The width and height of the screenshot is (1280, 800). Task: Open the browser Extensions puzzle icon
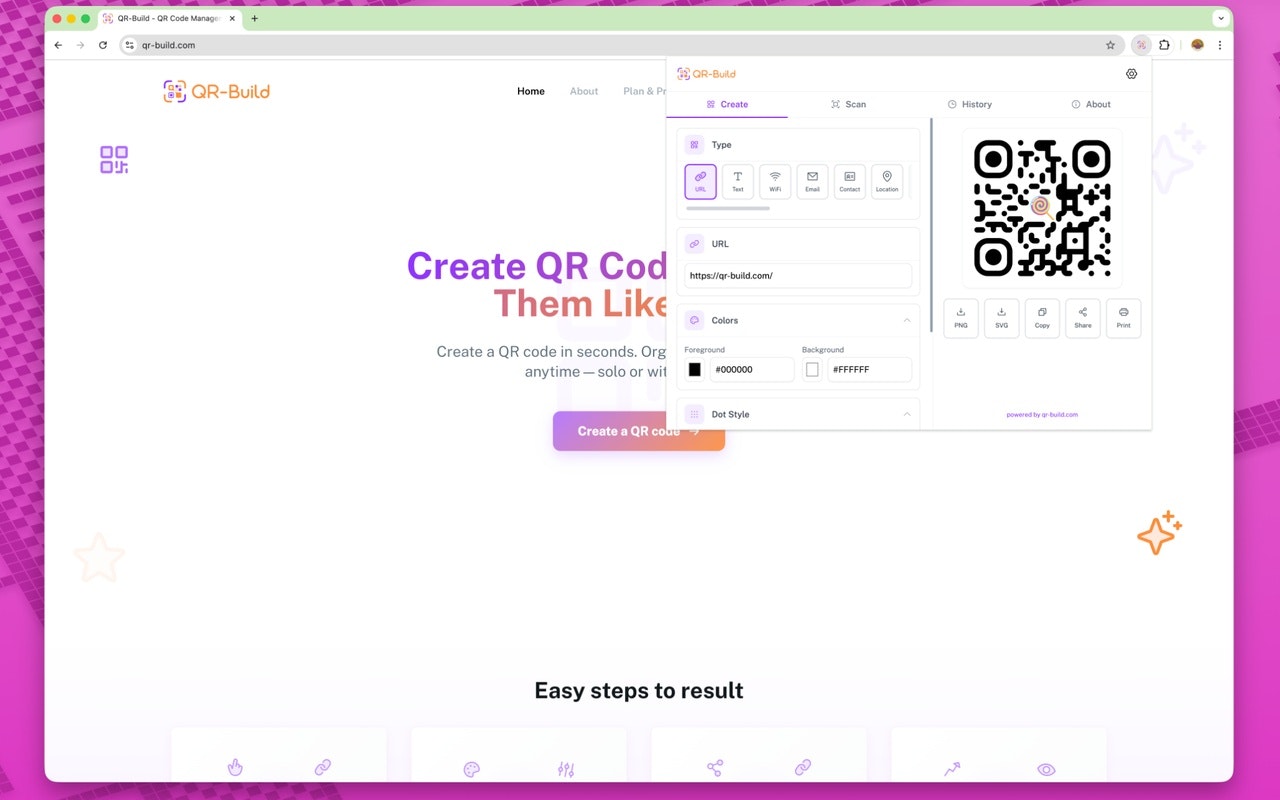click(1165, 45)
